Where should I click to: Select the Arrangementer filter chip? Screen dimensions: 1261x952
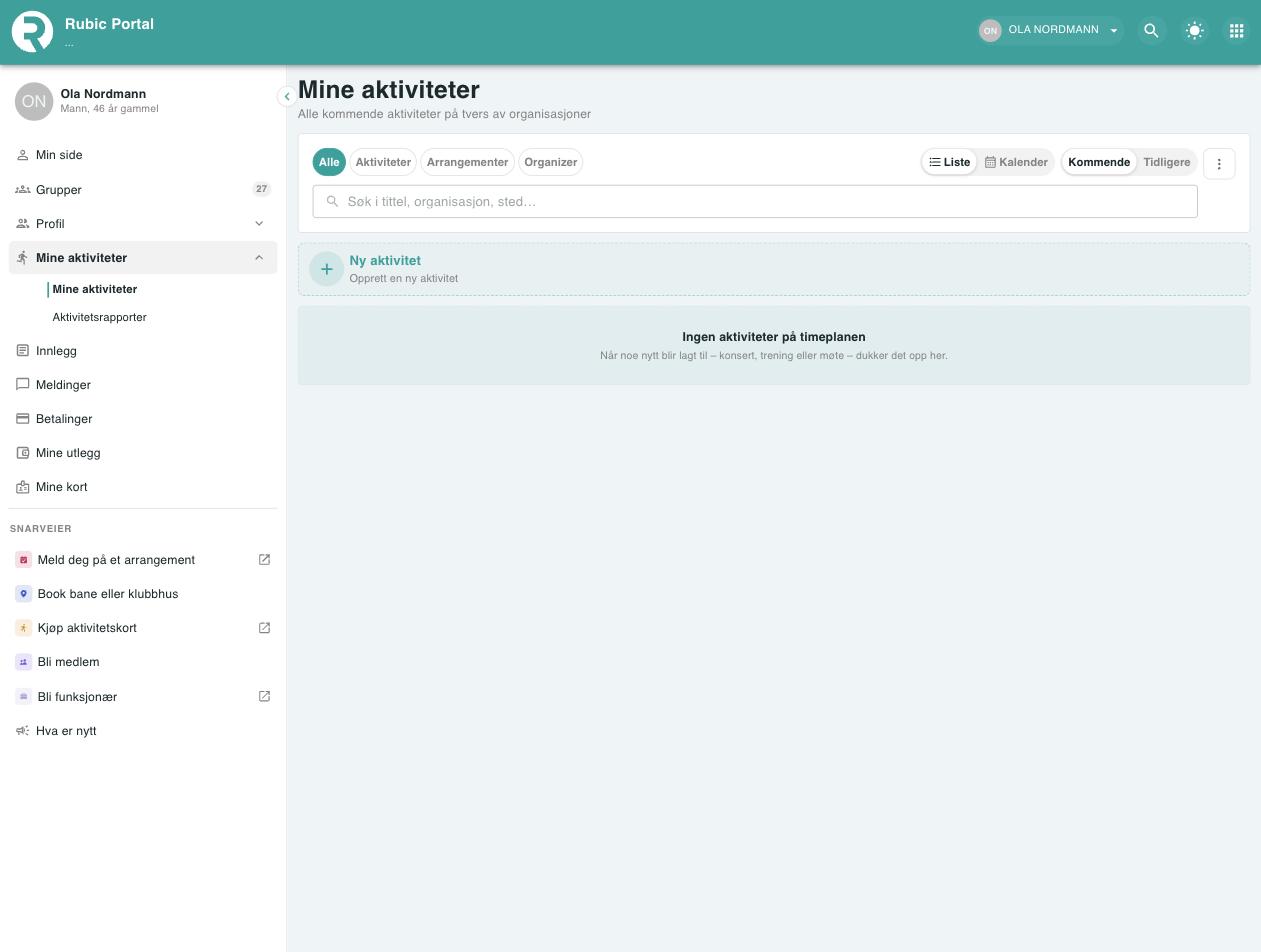(x=467, y=162)
